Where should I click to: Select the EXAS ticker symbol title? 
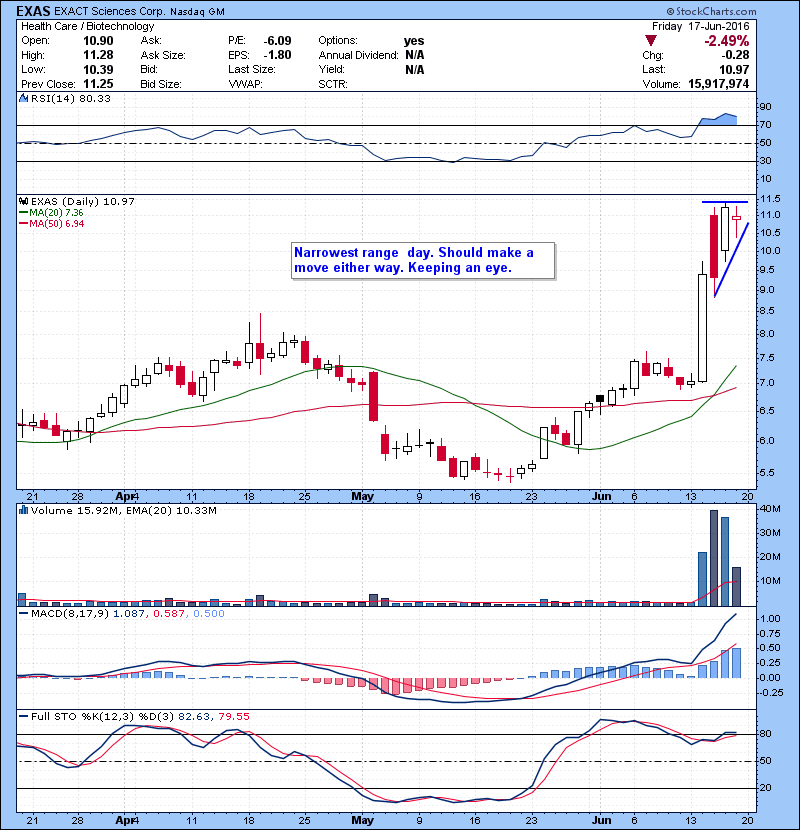33,11
